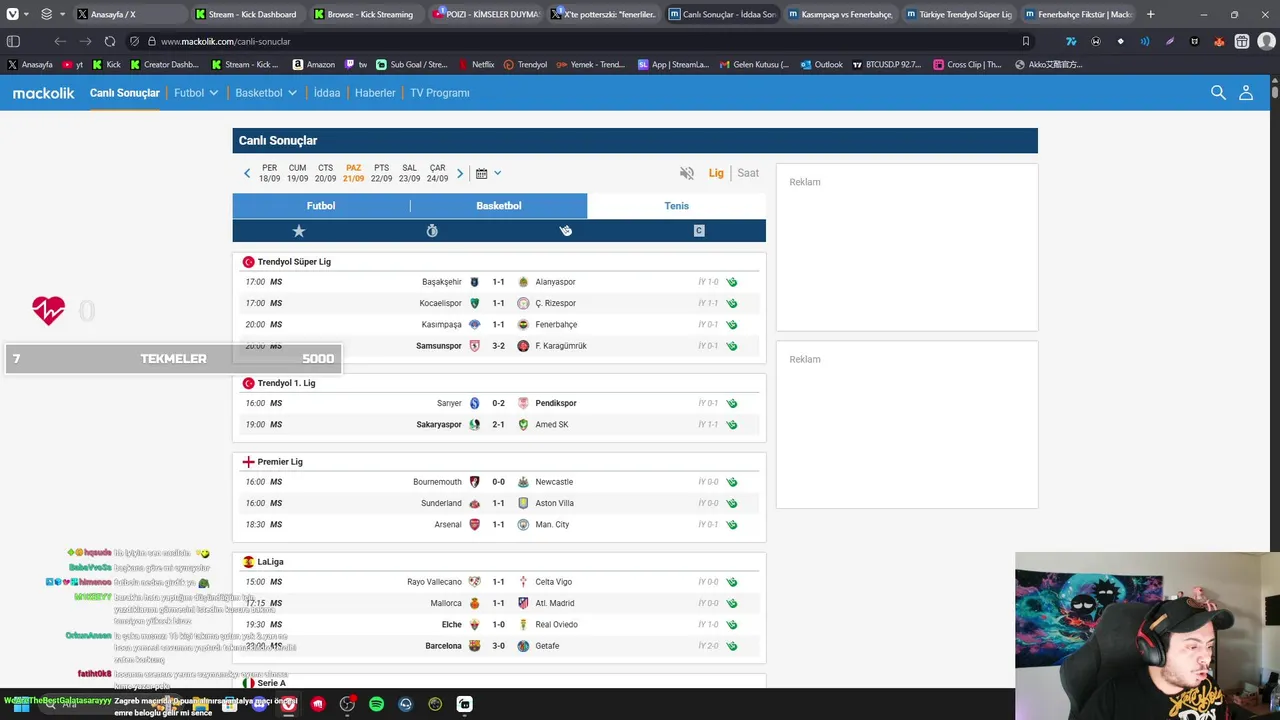Expand the calendar dropdown arrow
This screenshot has width=1280, height=720.
(497, 173)
